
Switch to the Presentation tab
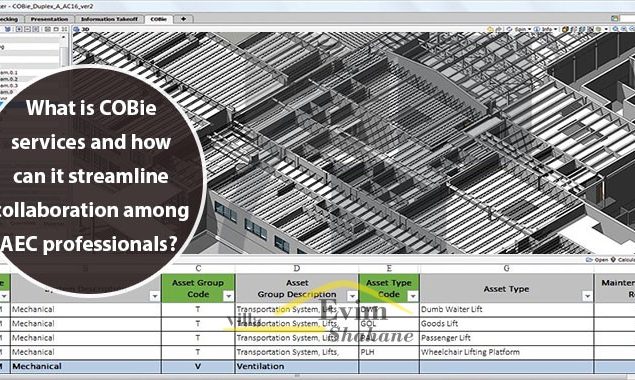(x=49, y=19)
